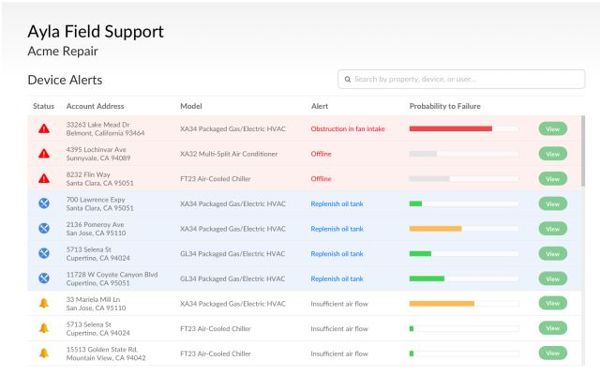The height and width of the screenshot is (376, 600).
Task: Click bell icon for 15513 Golden State Rd
Action: coord(44,353)
